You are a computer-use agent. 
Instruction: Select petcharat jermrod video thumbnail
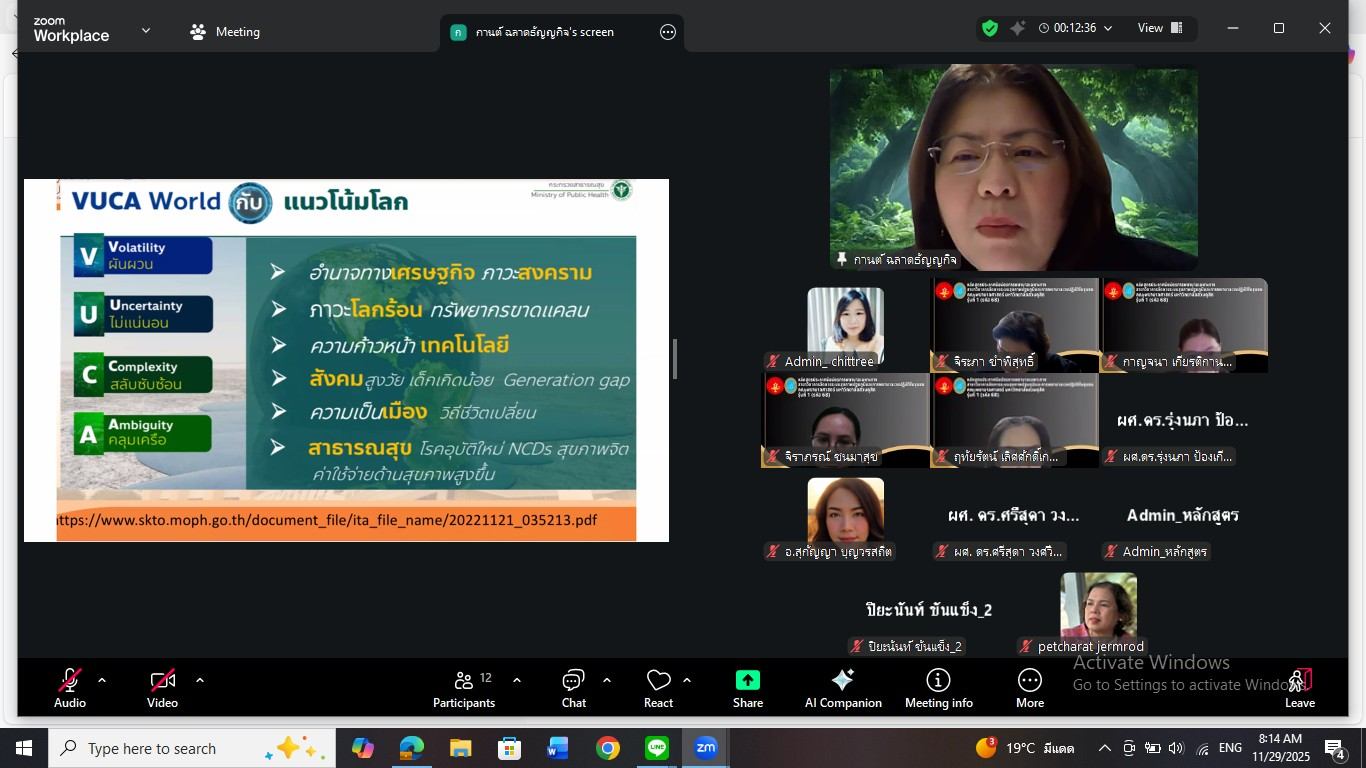point(1098,606)
